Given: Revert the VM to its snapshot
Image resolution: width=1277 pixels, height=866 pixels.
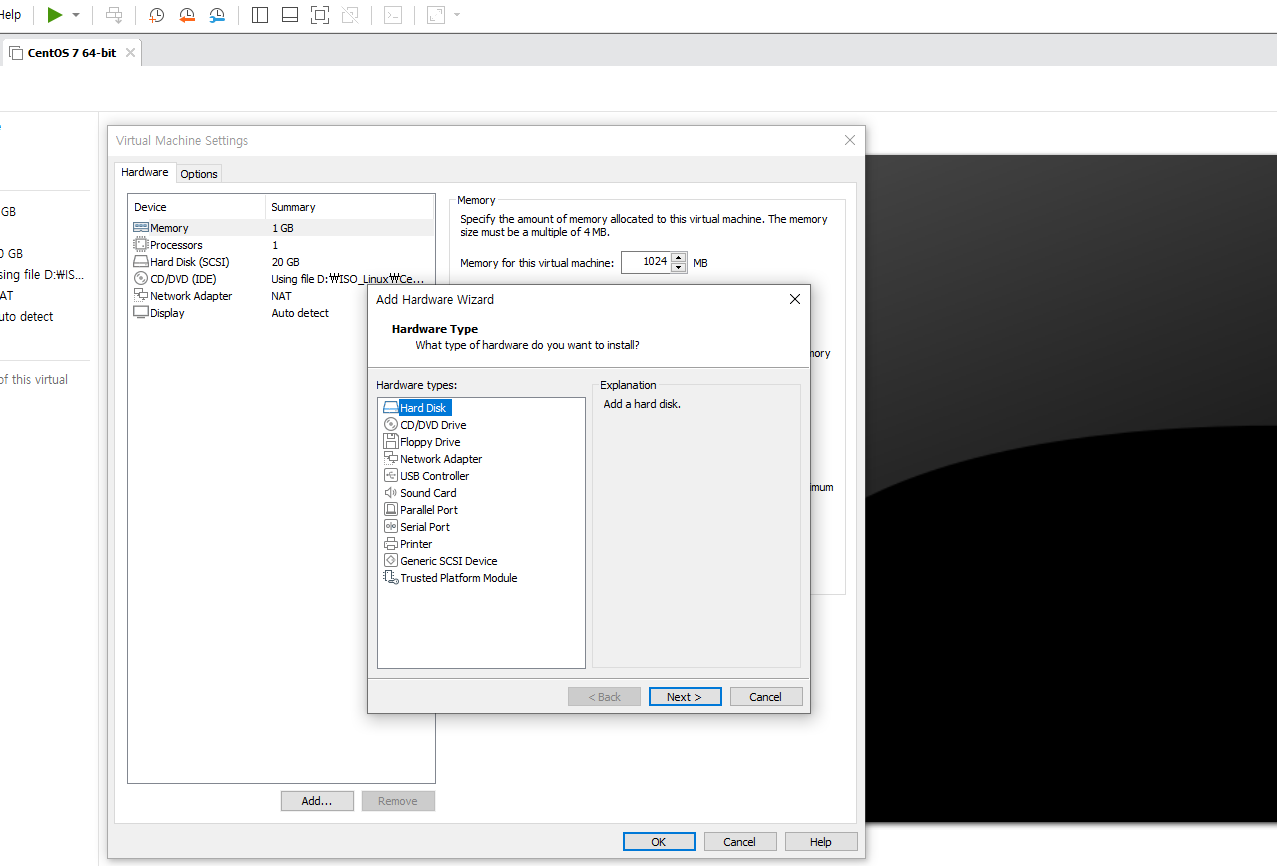Looking at the screenshot, I should pos(187,15).
